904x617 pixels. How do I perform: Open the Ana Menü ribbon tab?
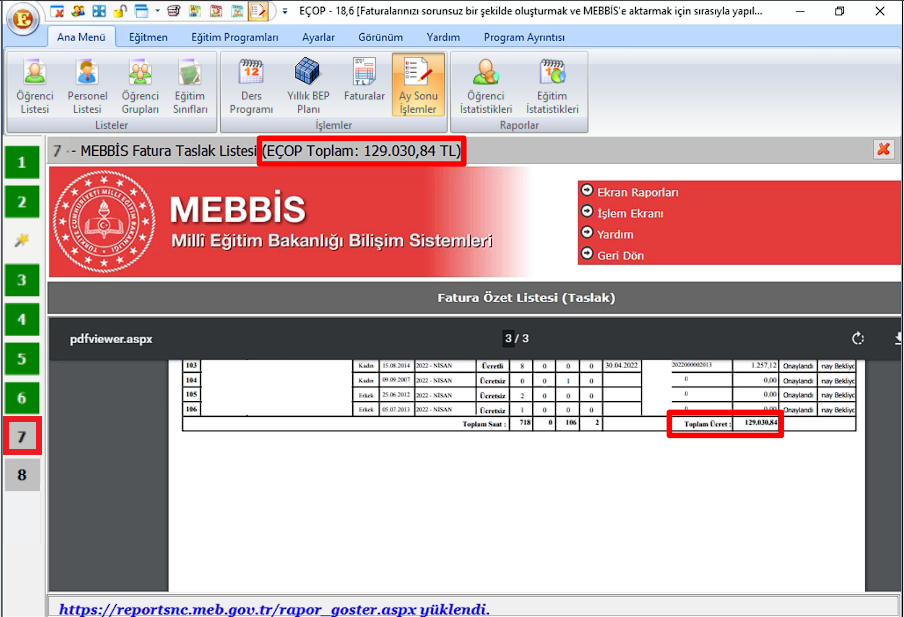click(81, 37)
